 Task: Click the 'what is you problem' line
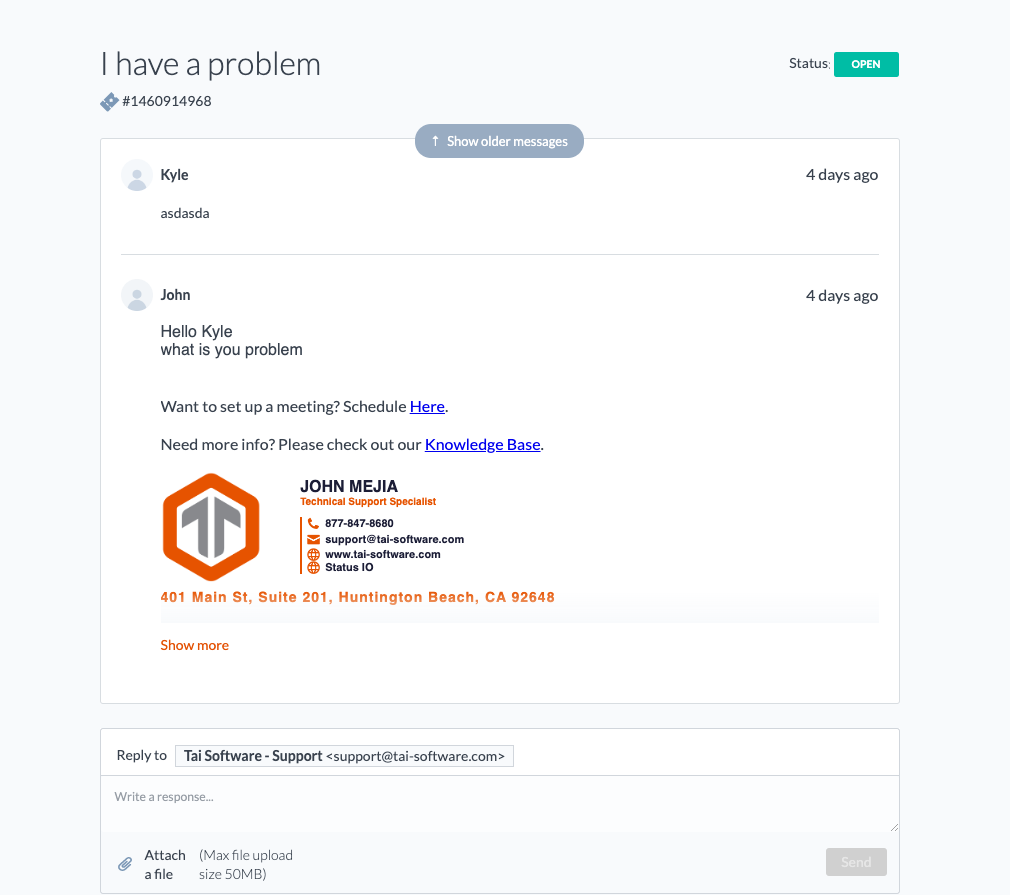[x=231, y=350]
